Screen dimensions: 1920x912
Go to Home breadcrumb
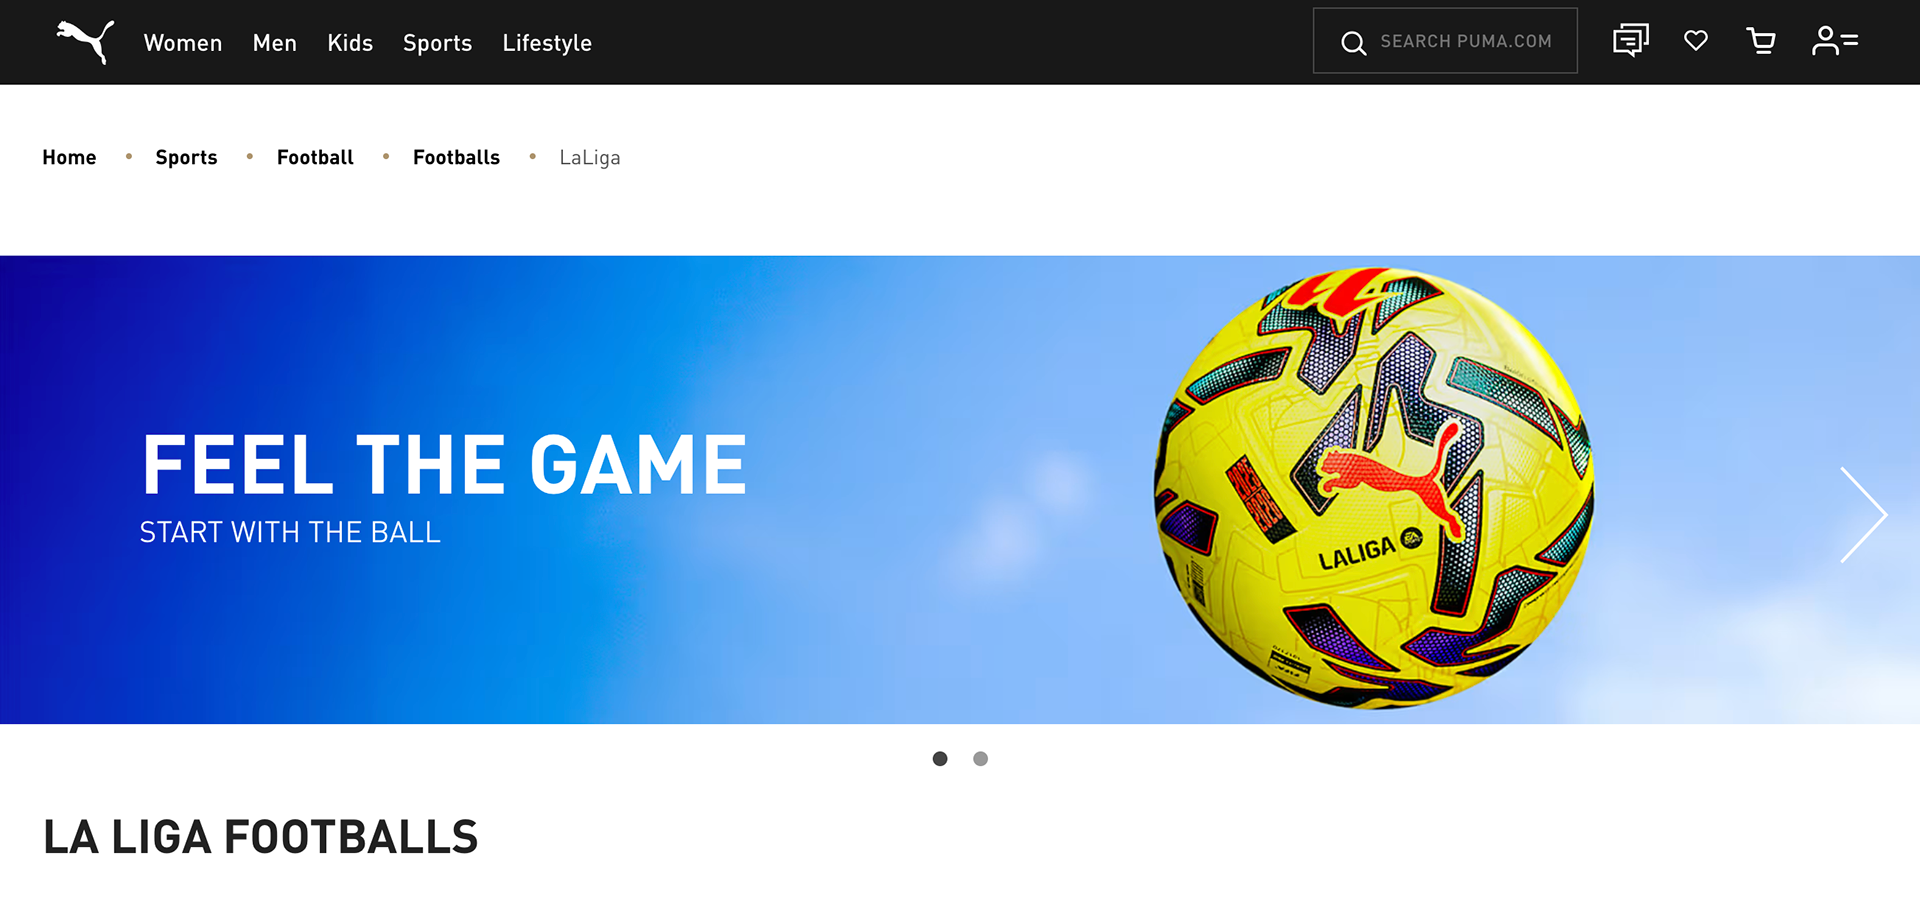pos(69,157)
